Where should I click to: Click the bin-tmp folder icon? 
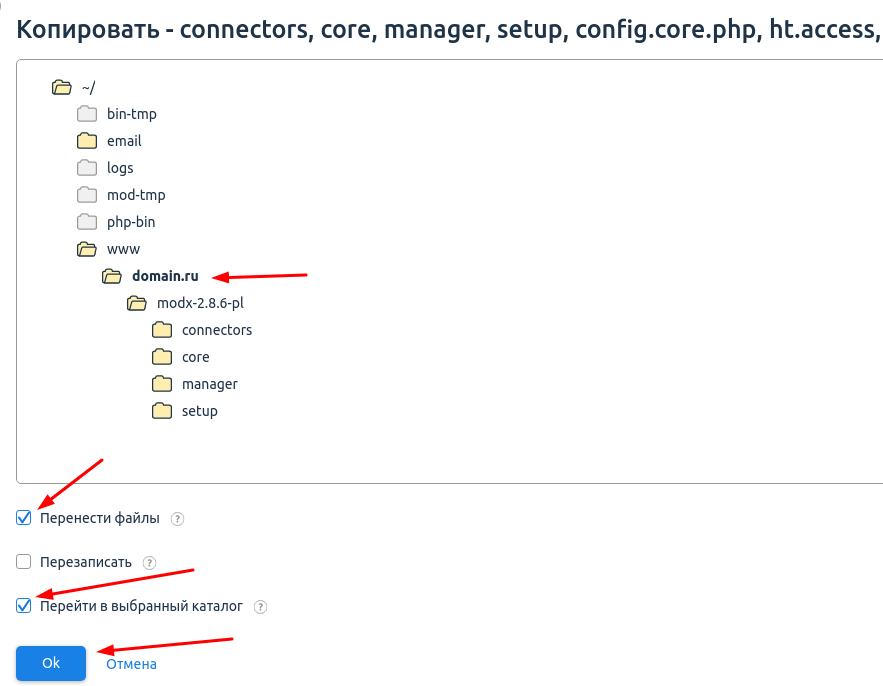tap(87, 114)
